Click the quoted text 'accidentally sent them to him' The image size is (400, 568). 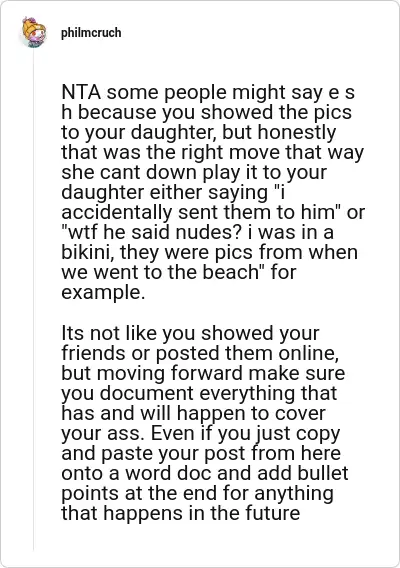[198, 213]
